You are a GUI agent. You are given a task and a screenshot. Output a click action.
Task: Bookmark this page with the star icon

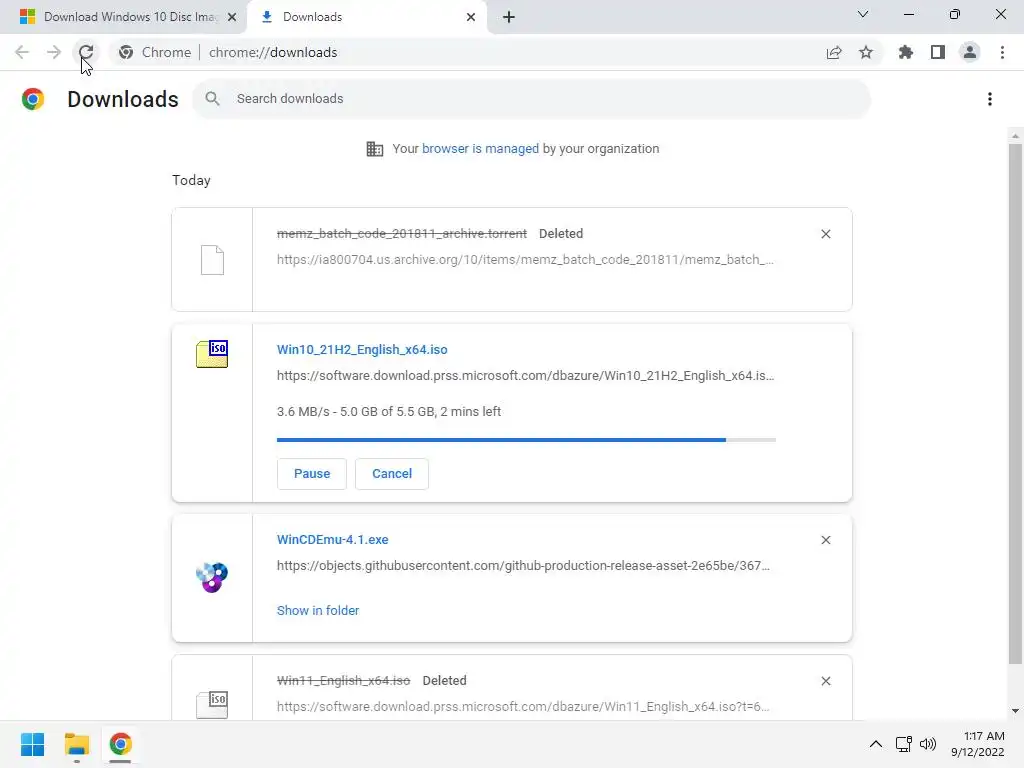click(x=866, y=52)
